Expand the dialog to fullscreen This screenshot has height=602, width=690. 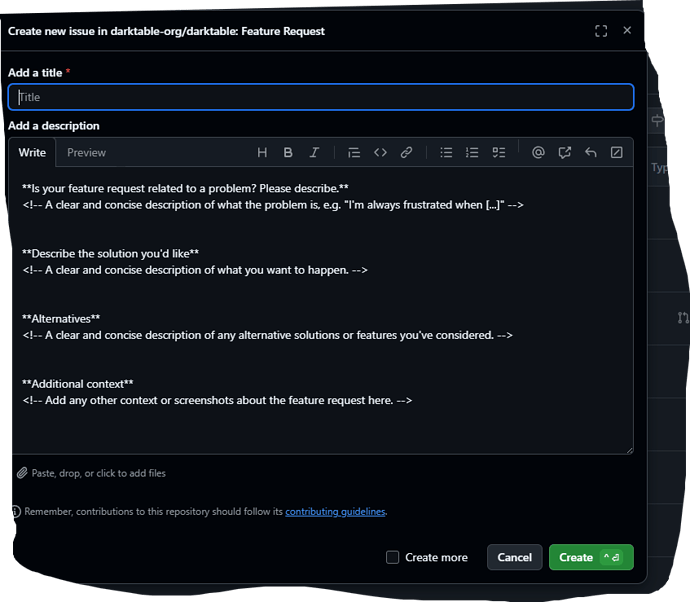coord(601,31)
